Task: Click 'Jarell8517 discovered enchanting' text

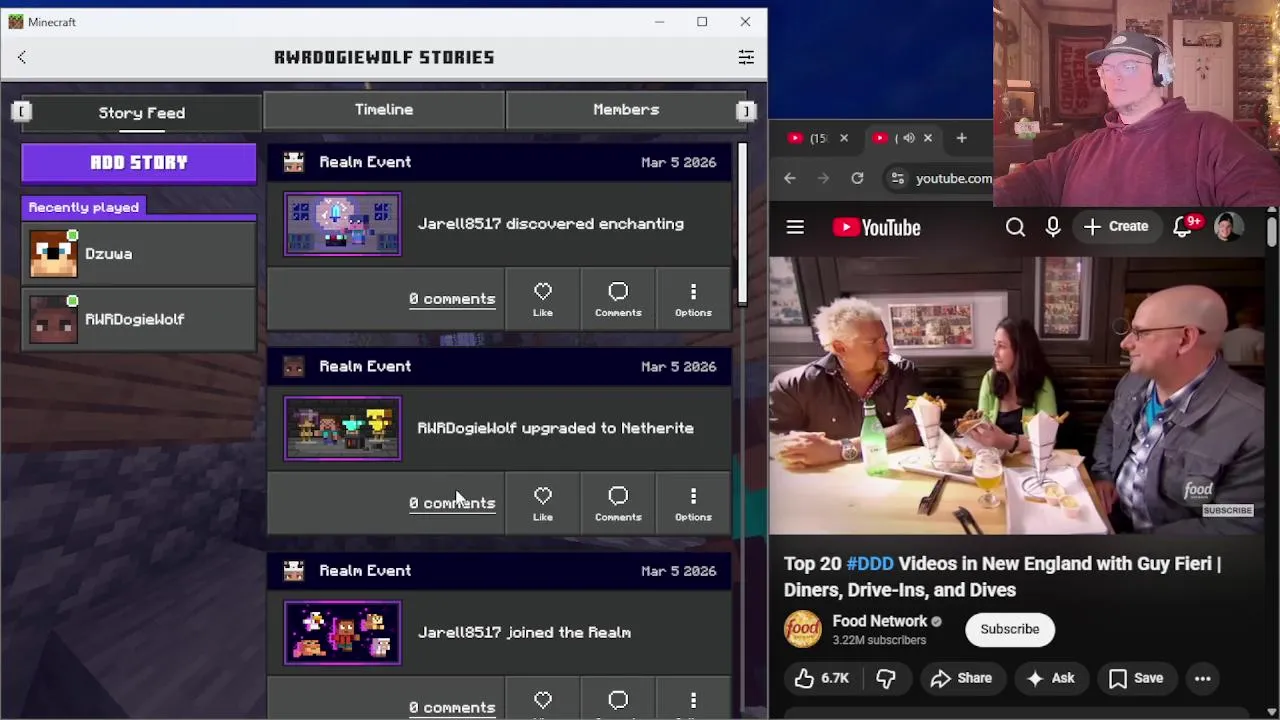Action: tap(550, 224)
